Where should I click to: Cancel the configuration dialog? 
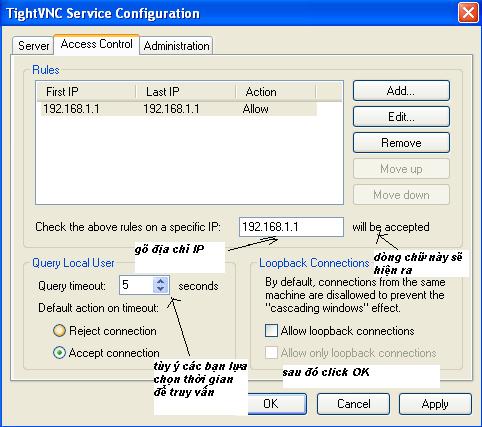pyautogui.click(x=353, y=404)
